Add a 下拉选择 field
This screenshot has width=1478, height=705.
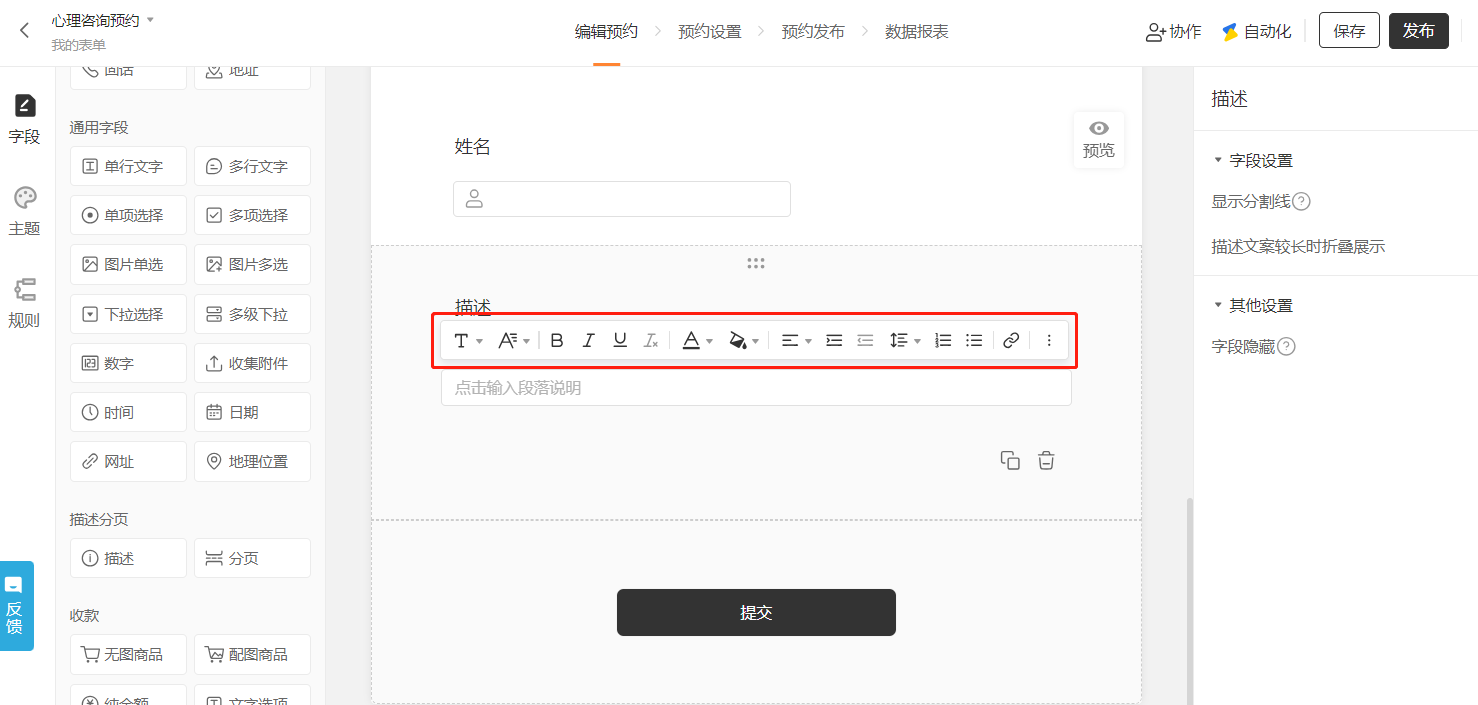point(128,314)
